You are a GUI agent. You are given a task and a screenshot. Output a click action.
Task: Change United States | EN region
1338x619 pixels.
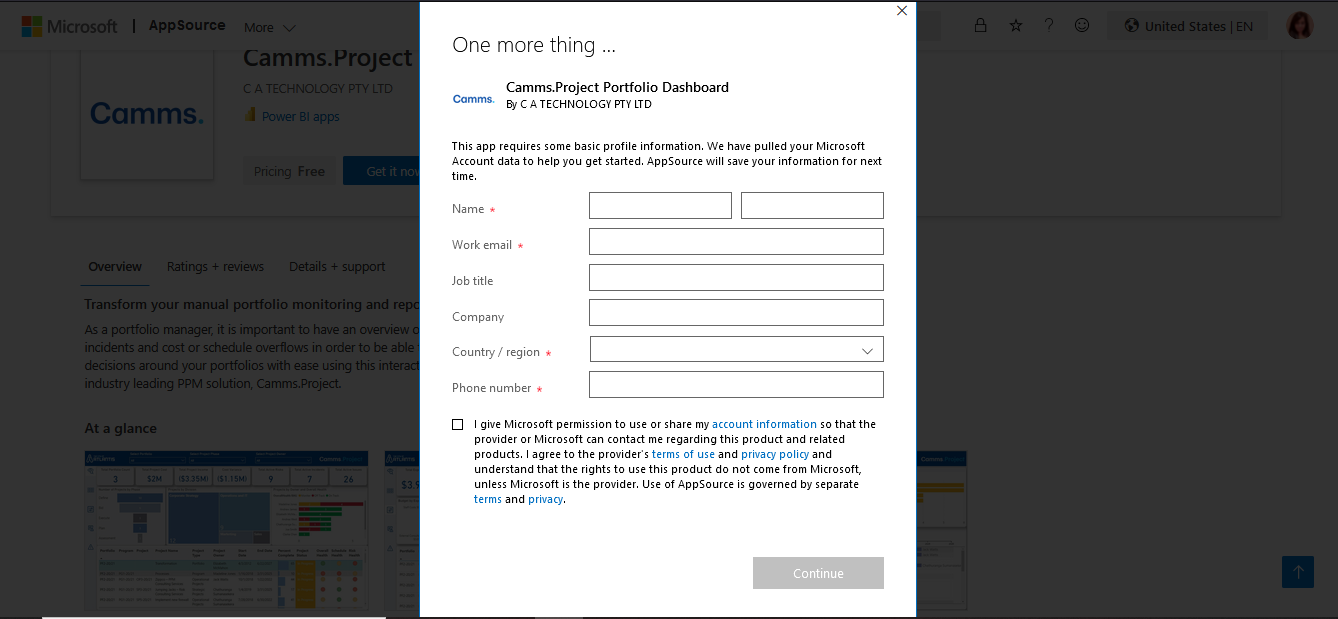(1188, 26)
